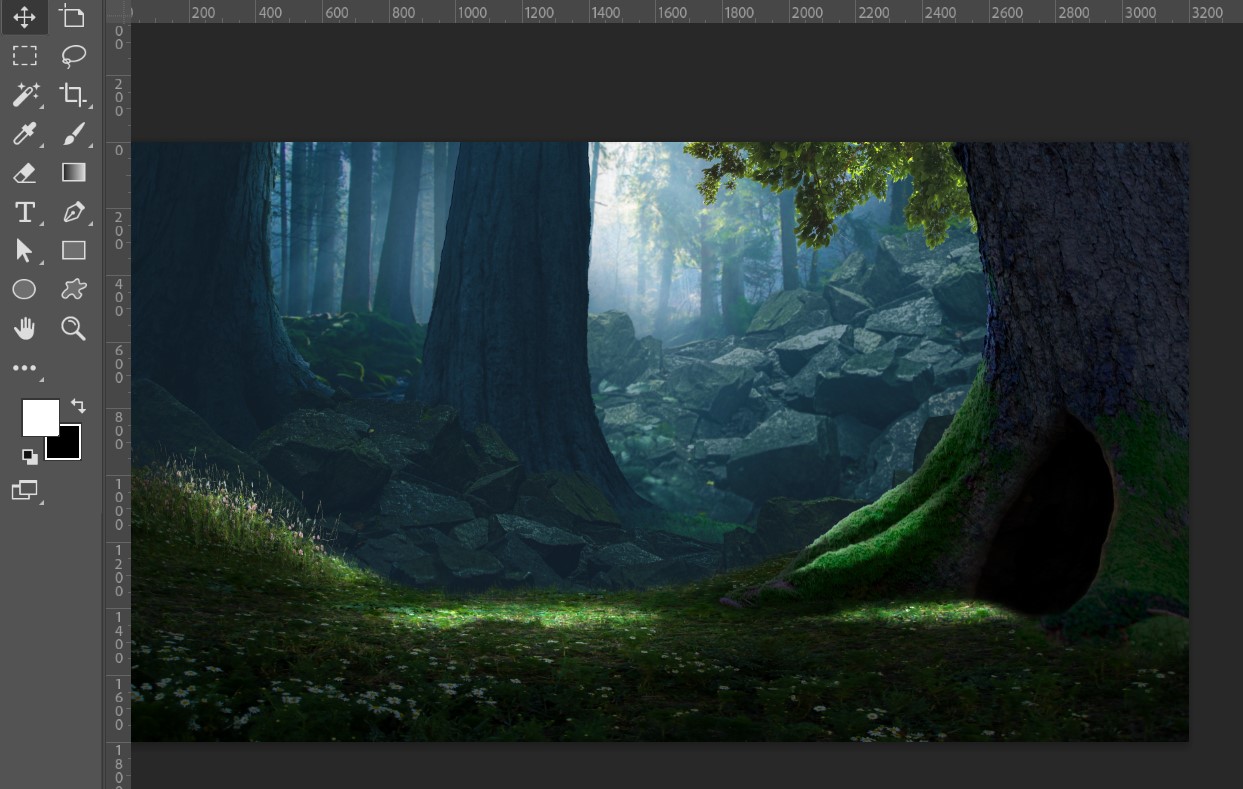Screen dimensions: 1243x789
Task: Reset to default black and white colors
Action: [29, 457]
